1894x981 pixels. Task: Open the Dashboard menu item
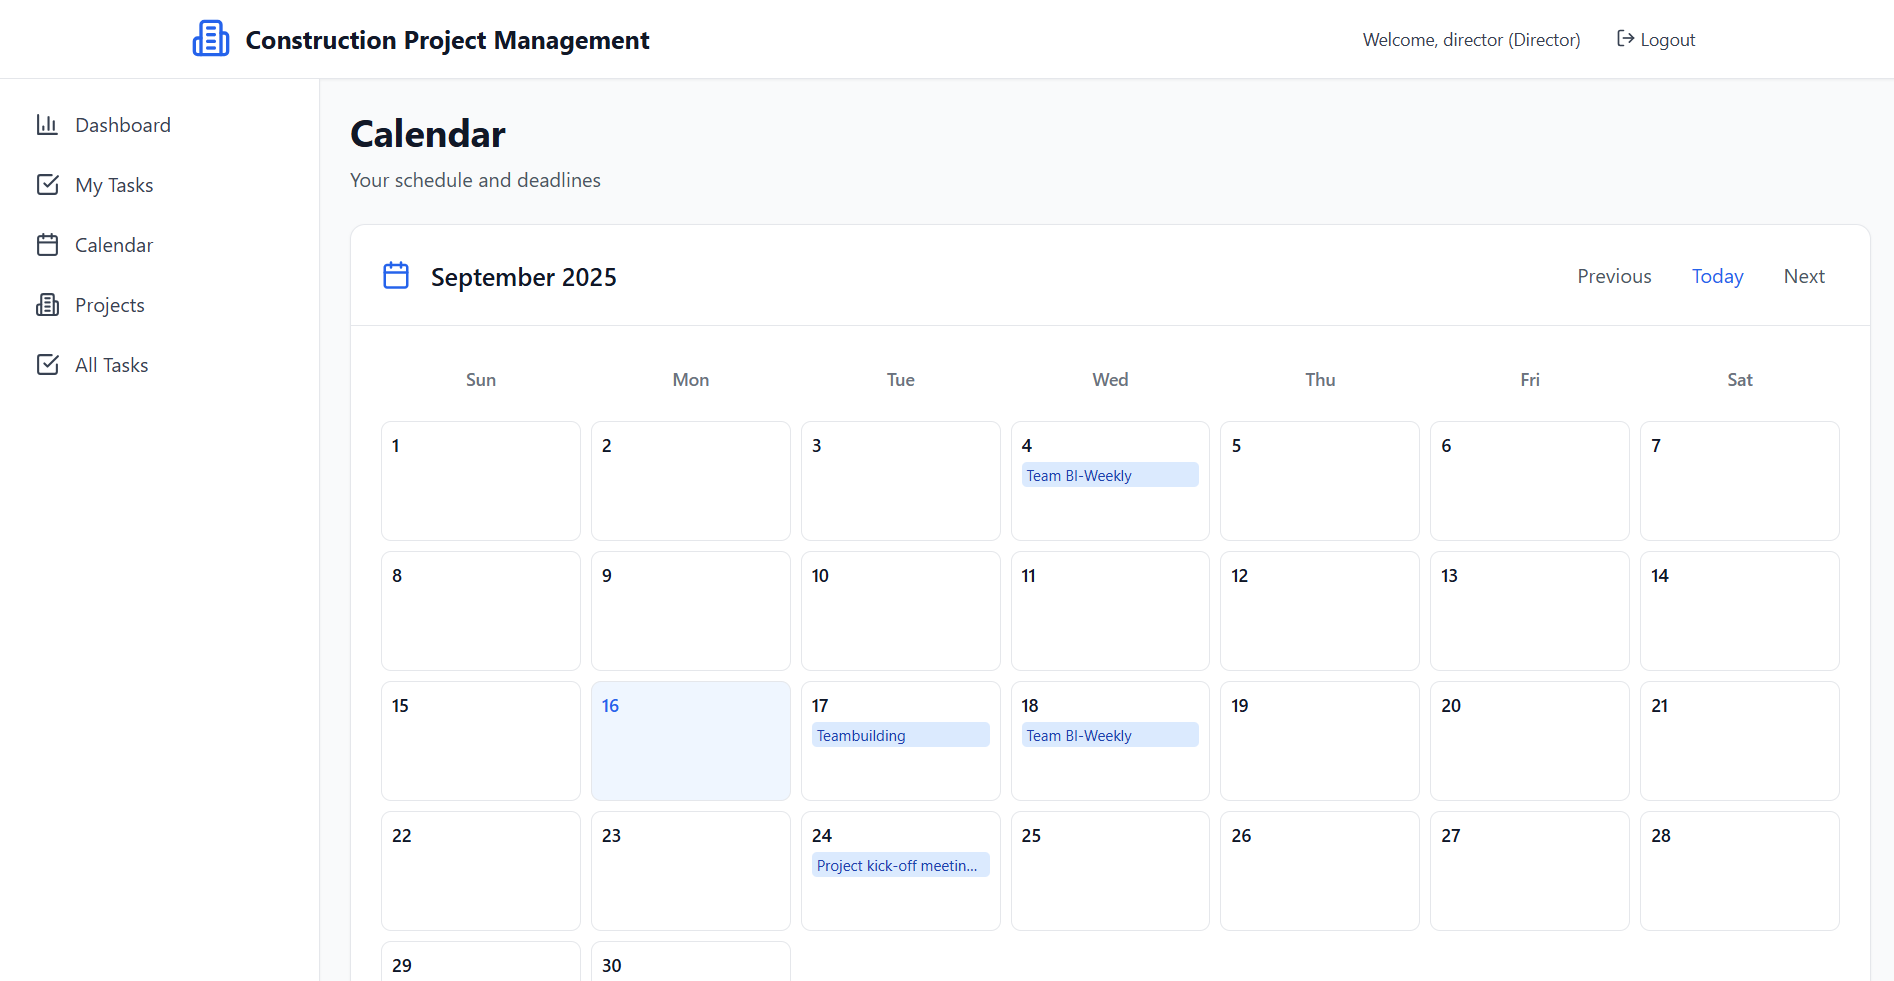click(x=122, y=125)
